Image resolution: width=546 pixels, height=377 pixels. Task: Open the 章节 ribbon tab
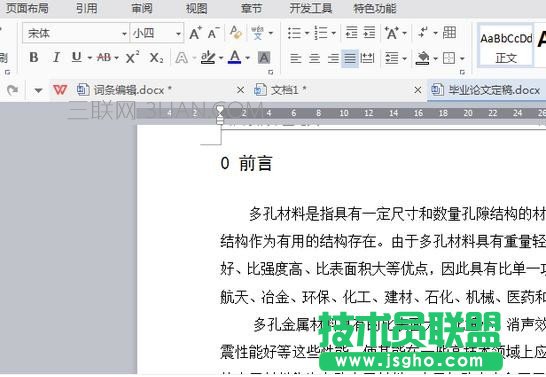pyautogui.click(x=251, y=8)
